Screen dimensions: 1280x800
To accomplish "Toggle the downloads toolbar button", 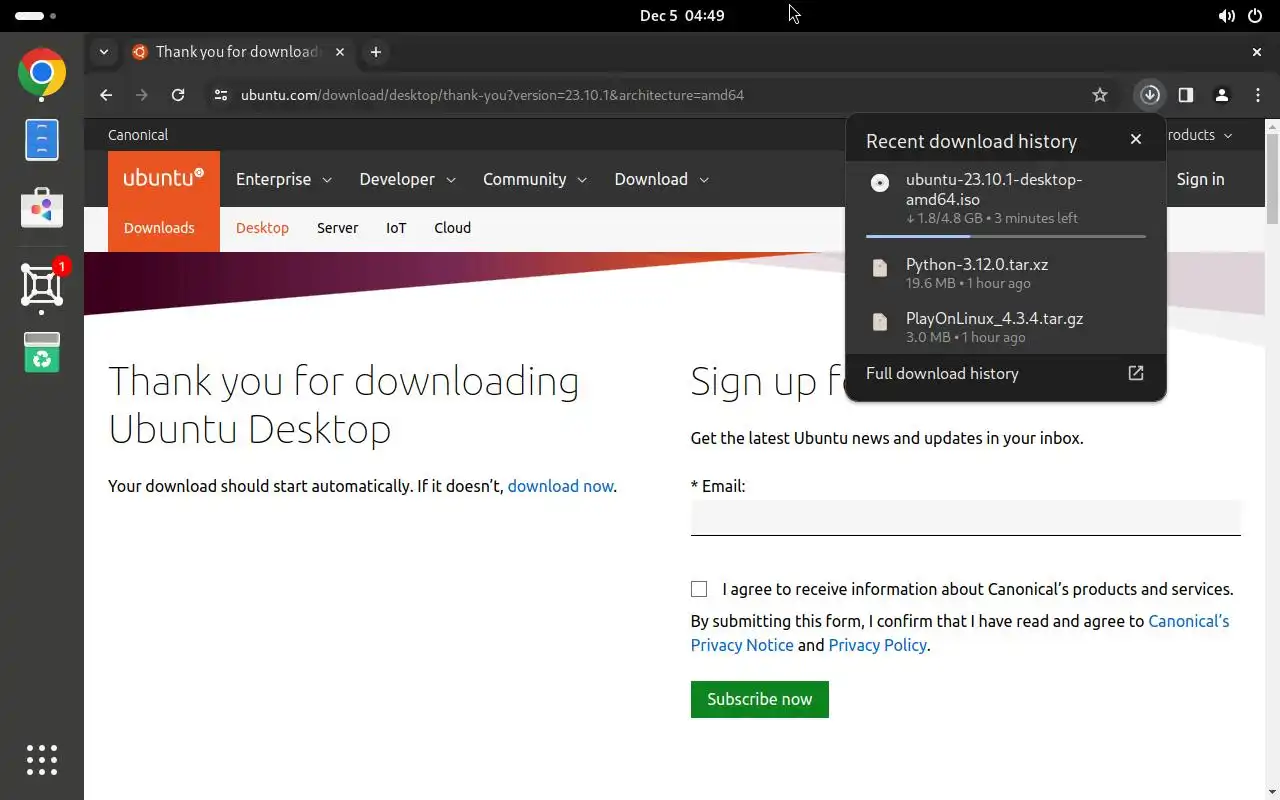I will point(1150,95).
